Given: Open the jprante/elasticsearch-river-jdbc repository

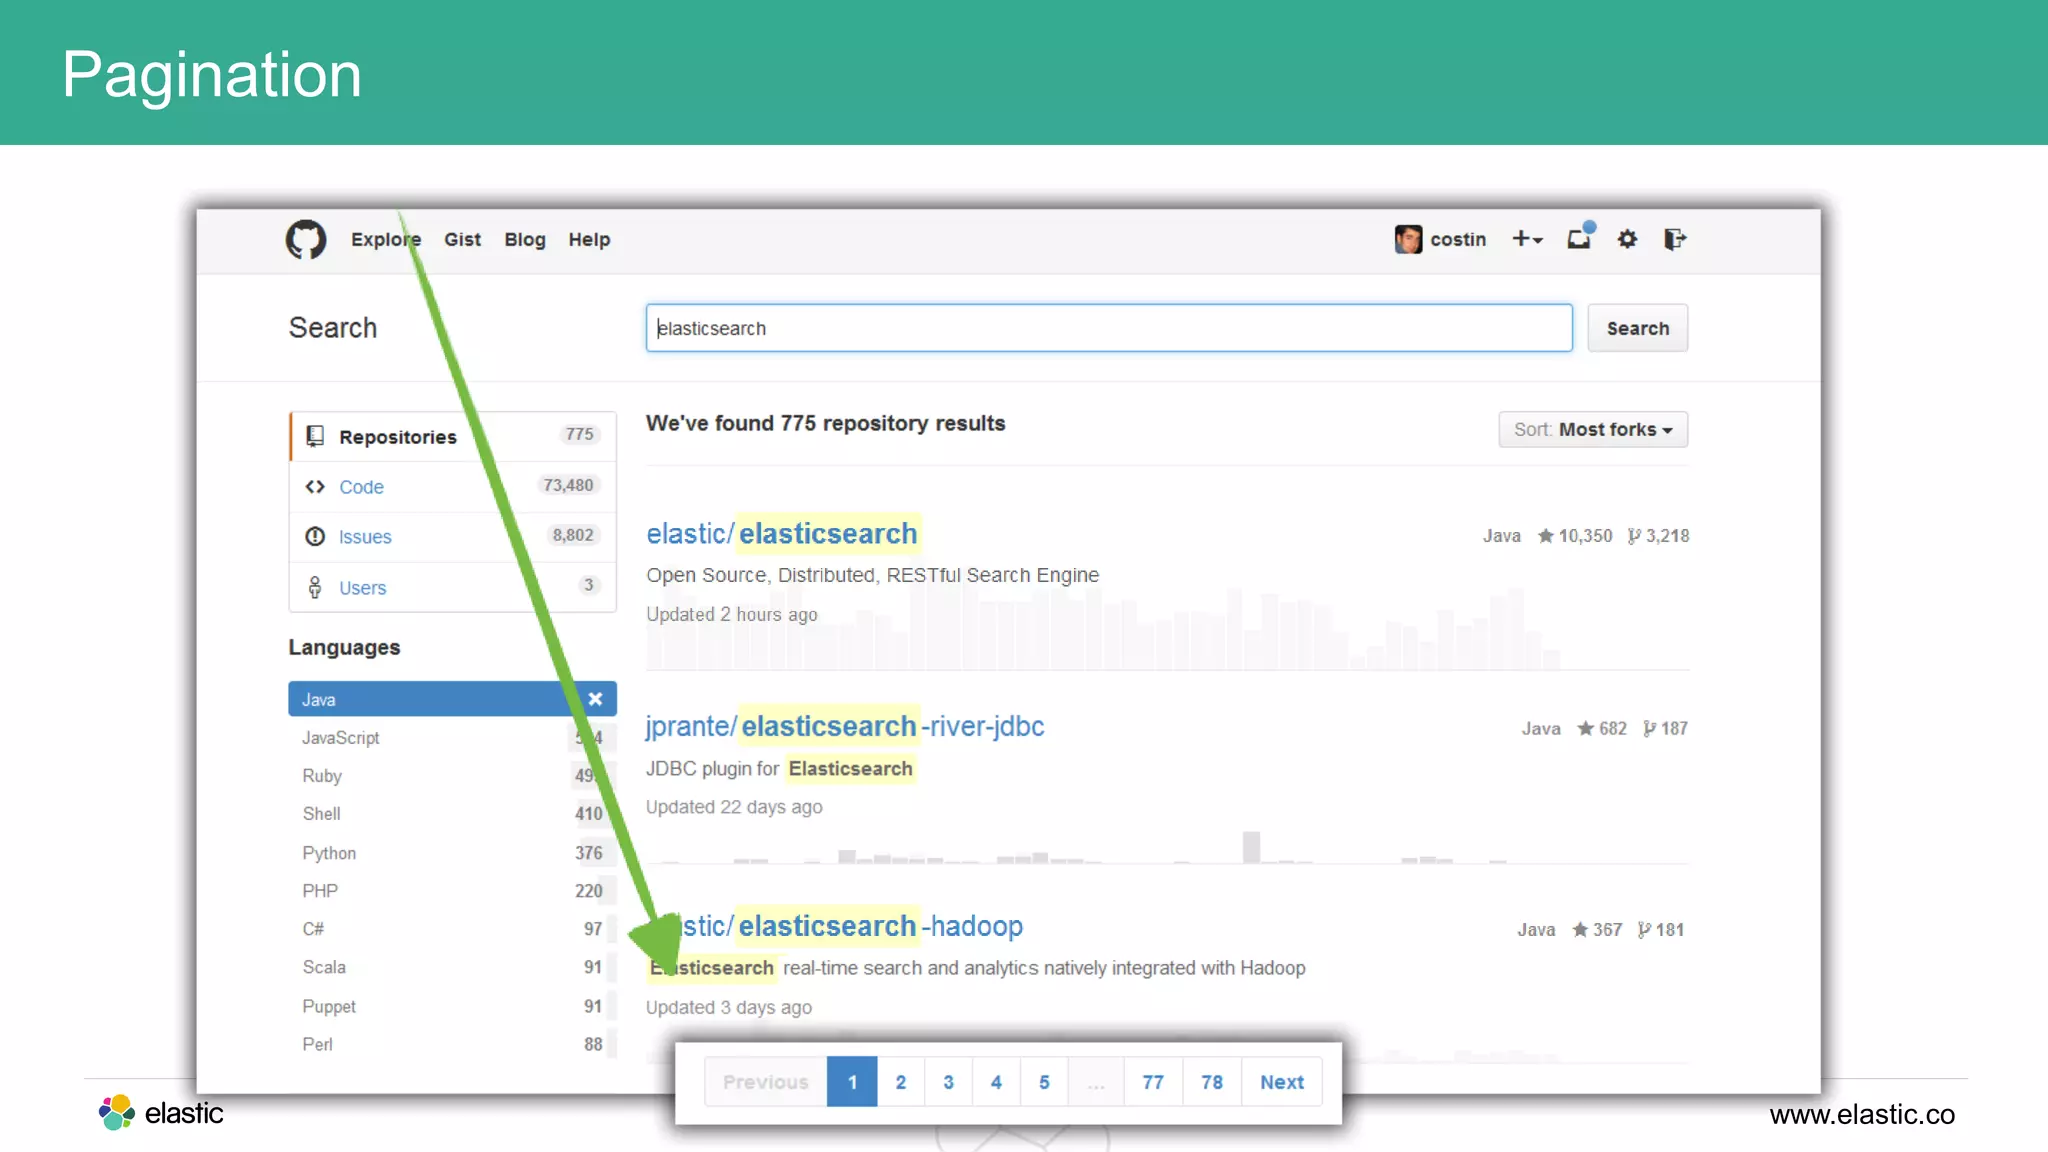Looking at the screenshot, I should click(x=845, y=727).
